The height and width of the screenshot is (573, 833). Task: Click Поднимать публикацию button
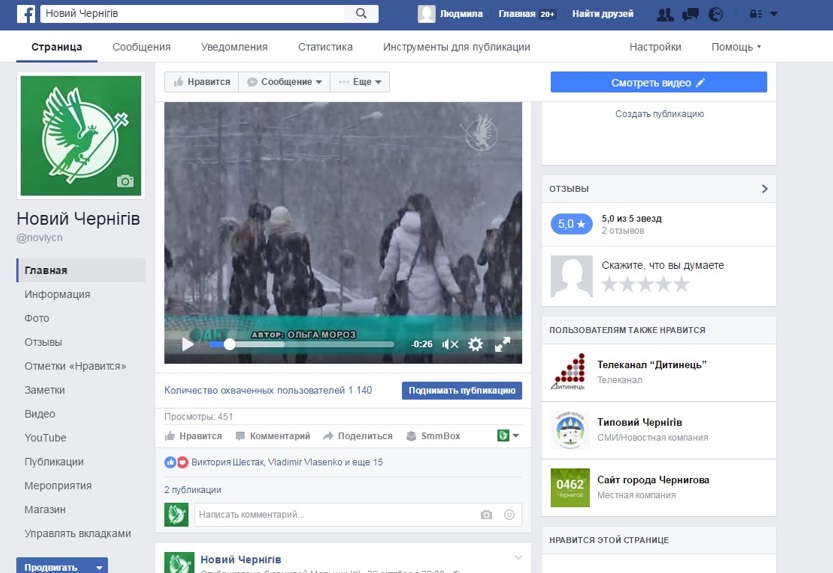pos(462,390)
